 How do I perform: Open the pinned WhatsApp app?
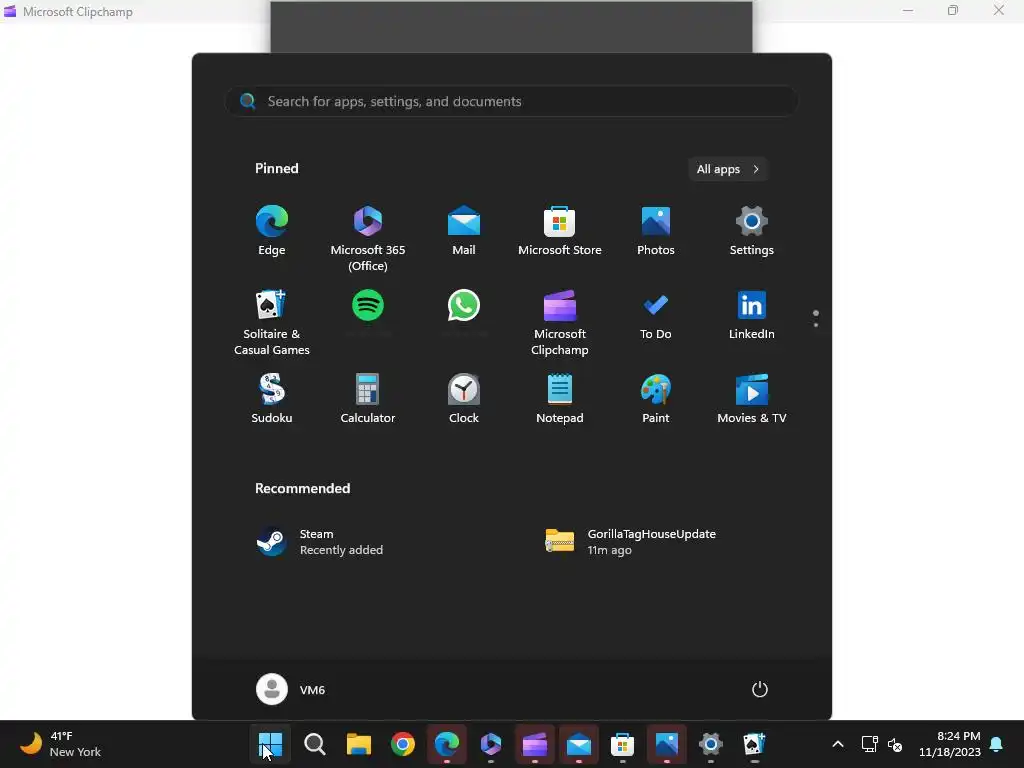coord(464,305)
